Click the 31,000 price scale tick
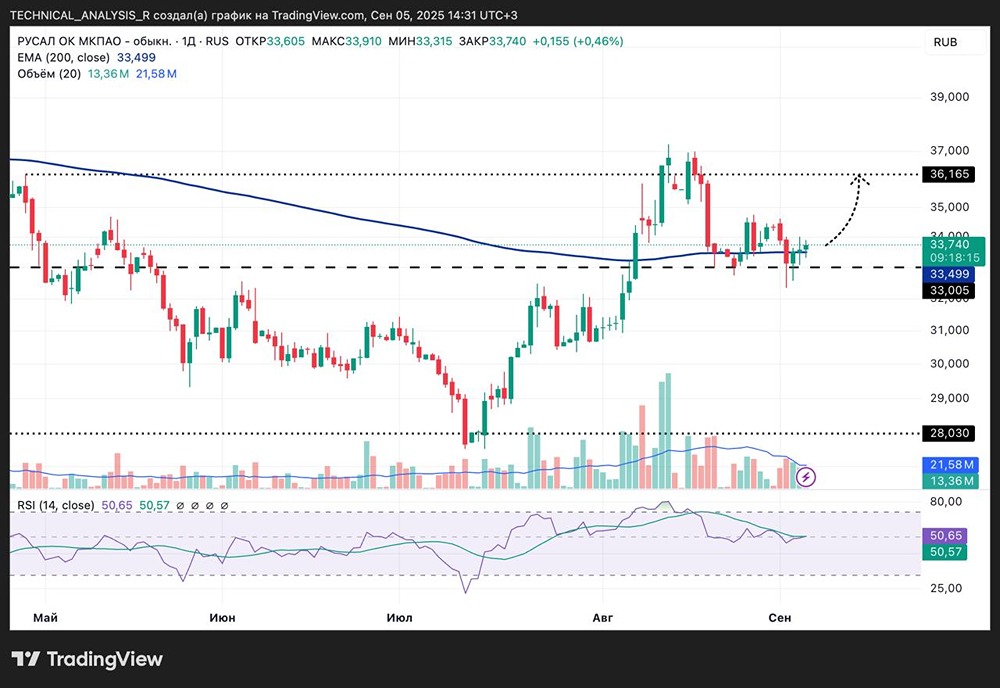 tap(949, 330)
